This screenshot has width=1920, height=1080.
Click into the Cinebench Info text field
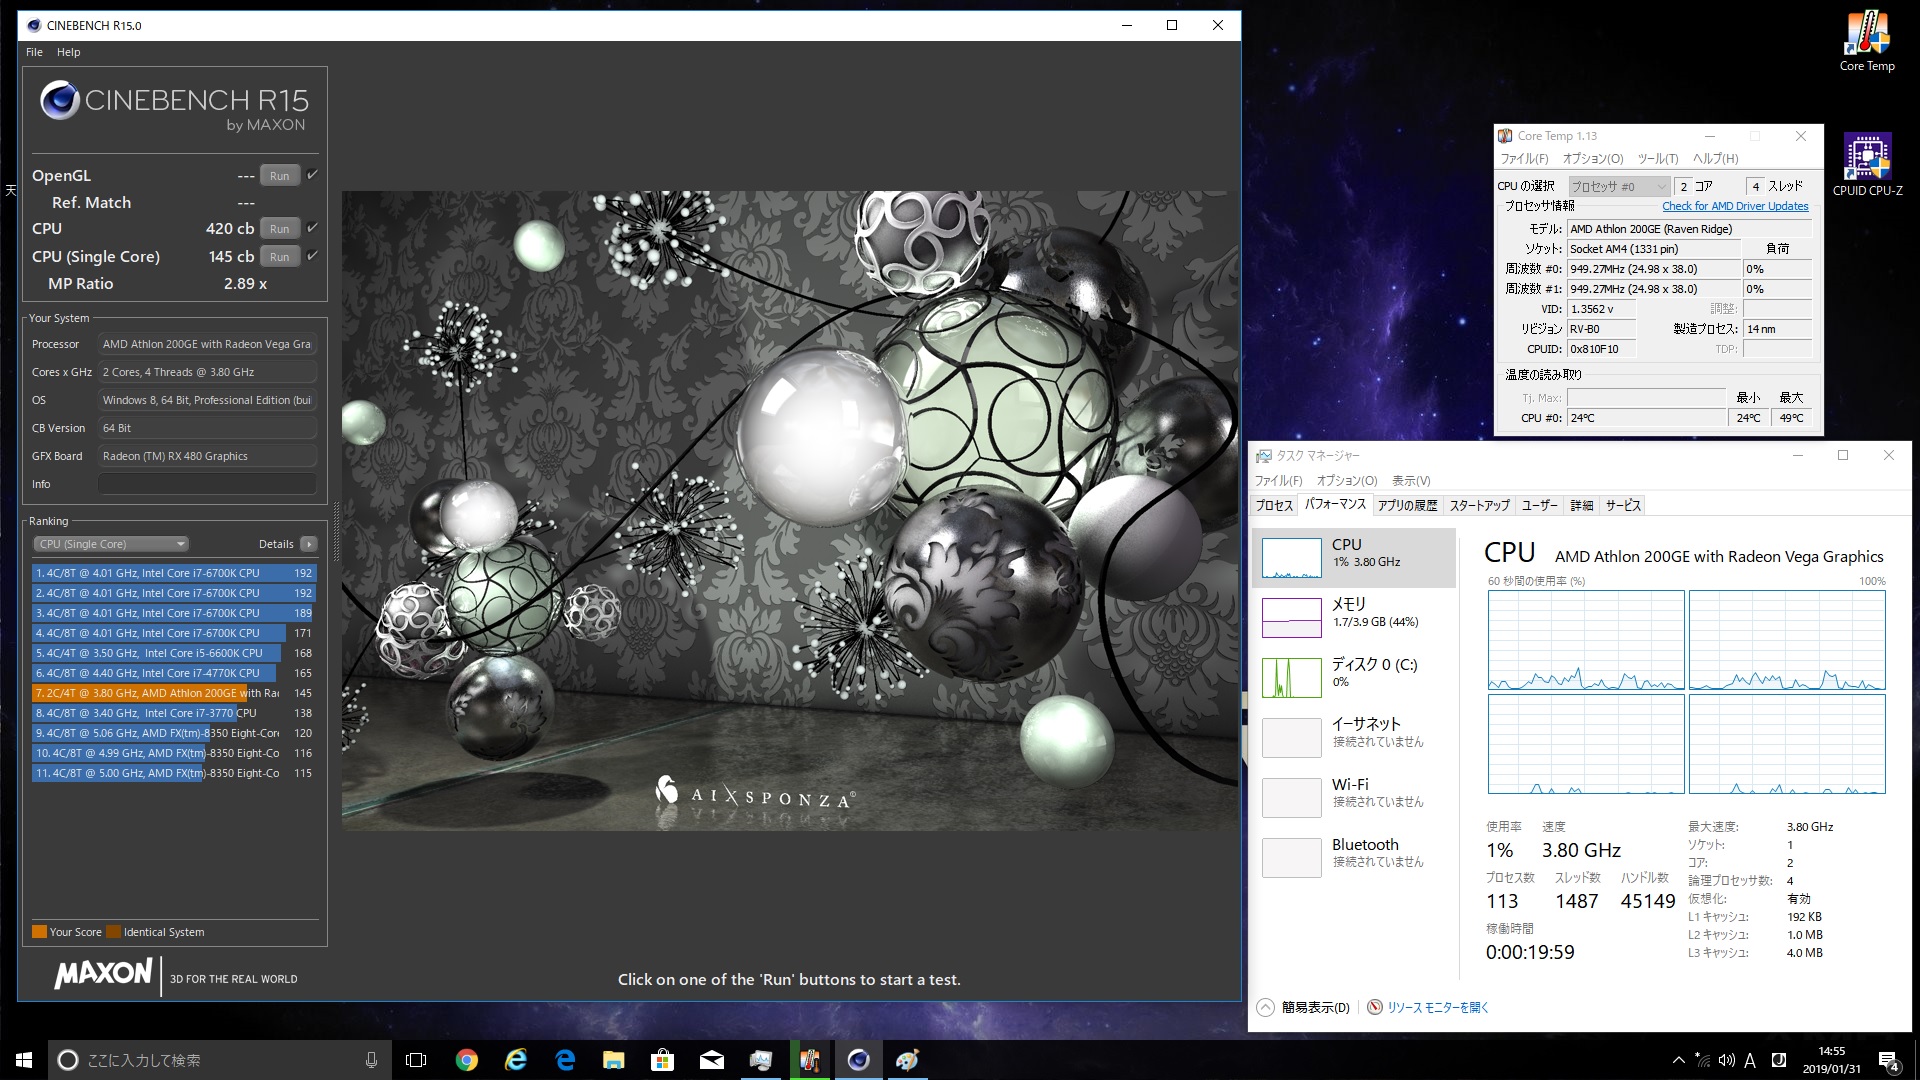(x=207, y=484)
